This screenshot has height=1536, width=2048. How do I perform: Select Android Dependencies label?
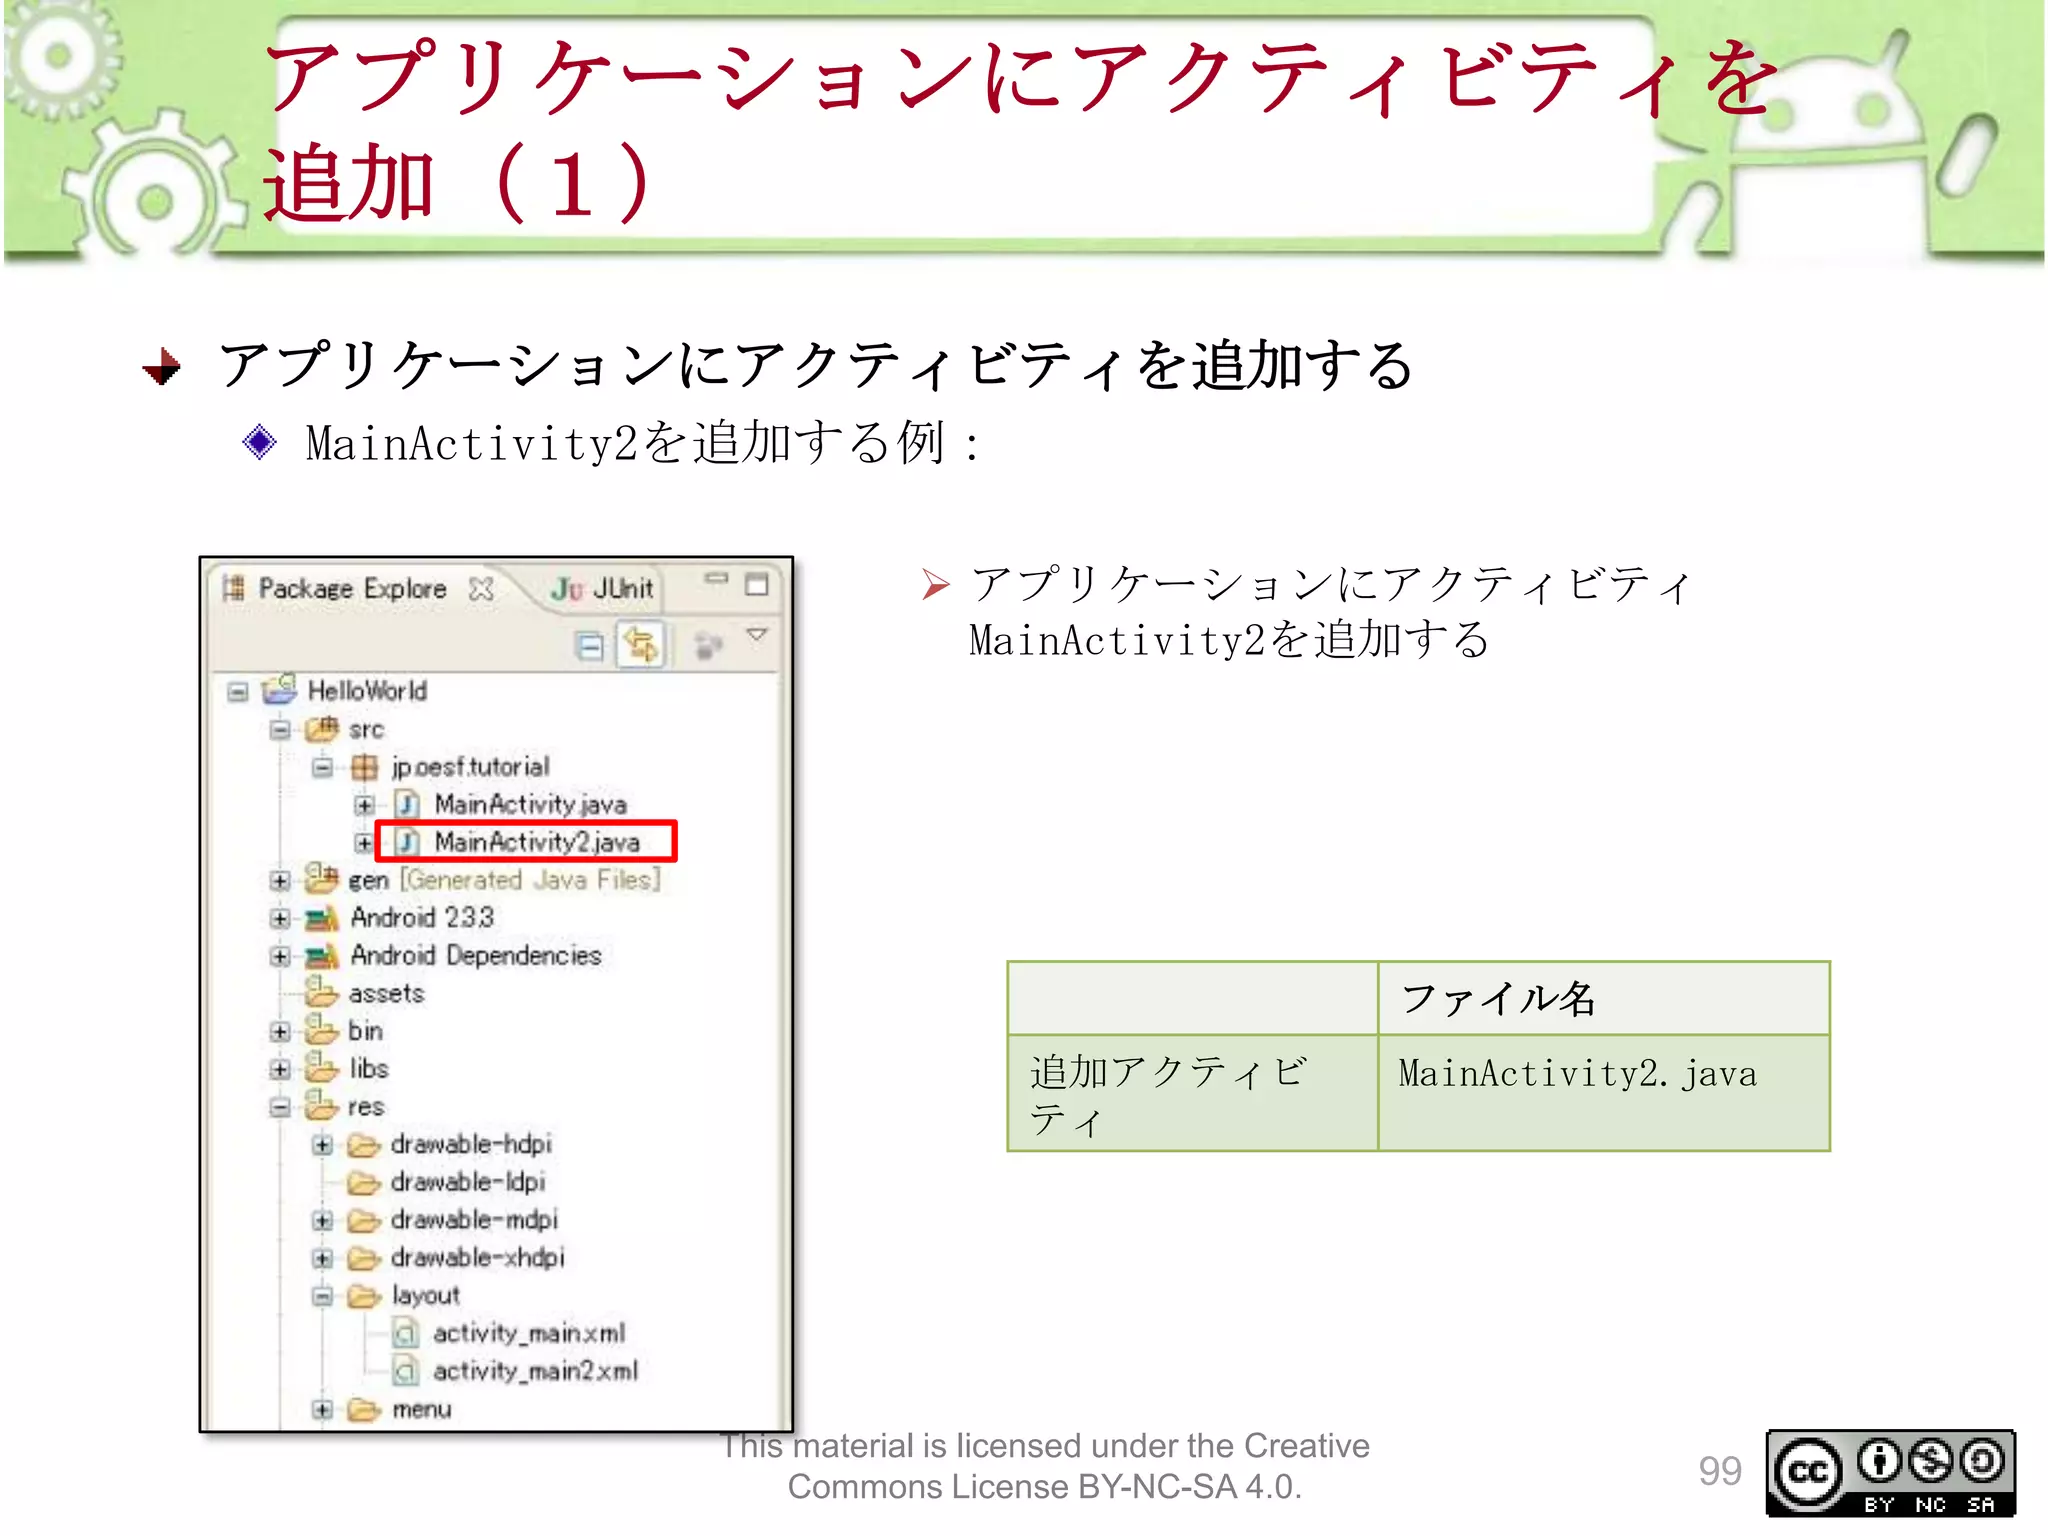[476, 956]
